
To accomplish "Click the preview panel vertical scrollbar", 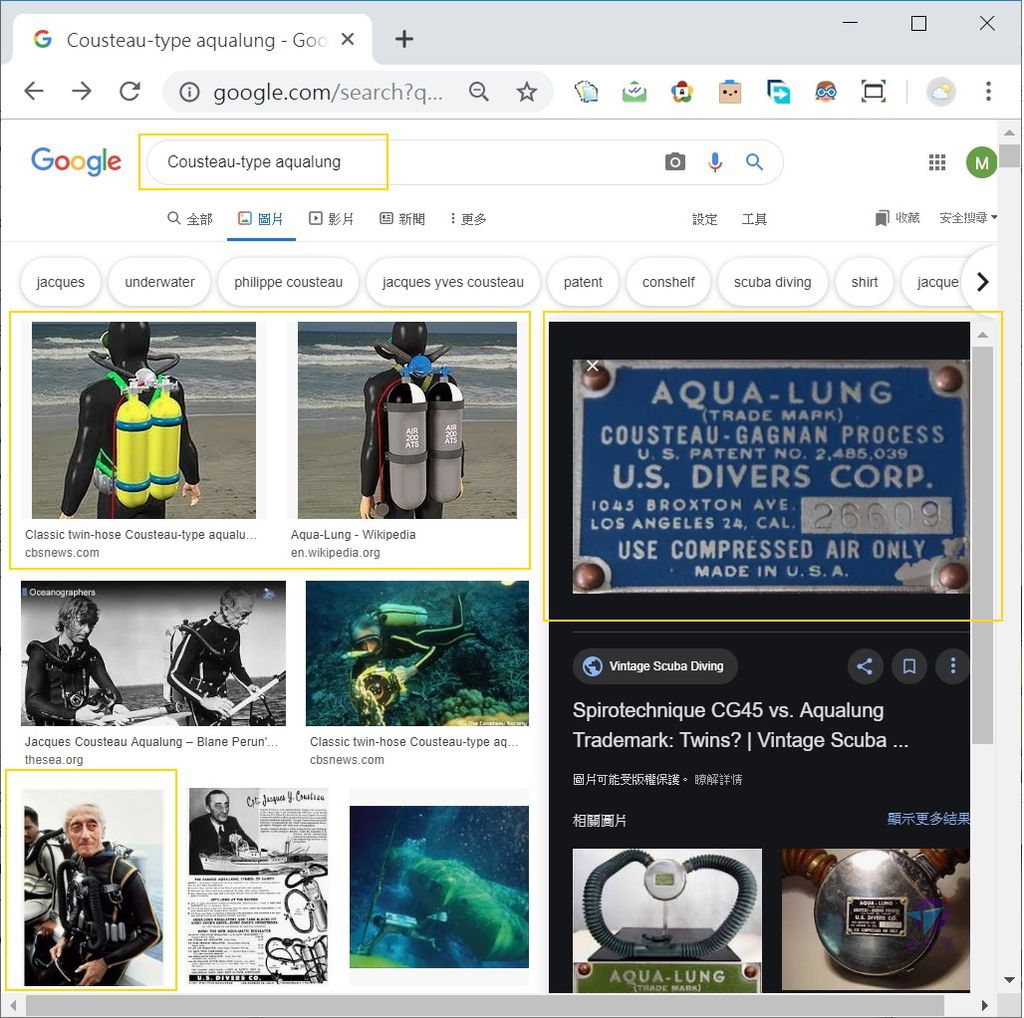I will click(982, 545).
